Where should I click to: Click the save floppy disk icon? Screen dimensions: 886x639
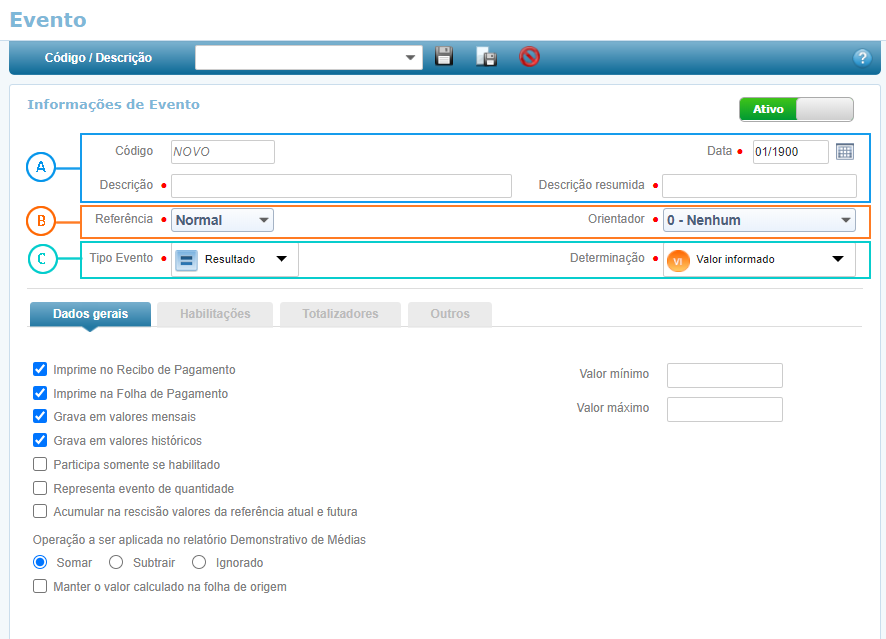point(445,57)
